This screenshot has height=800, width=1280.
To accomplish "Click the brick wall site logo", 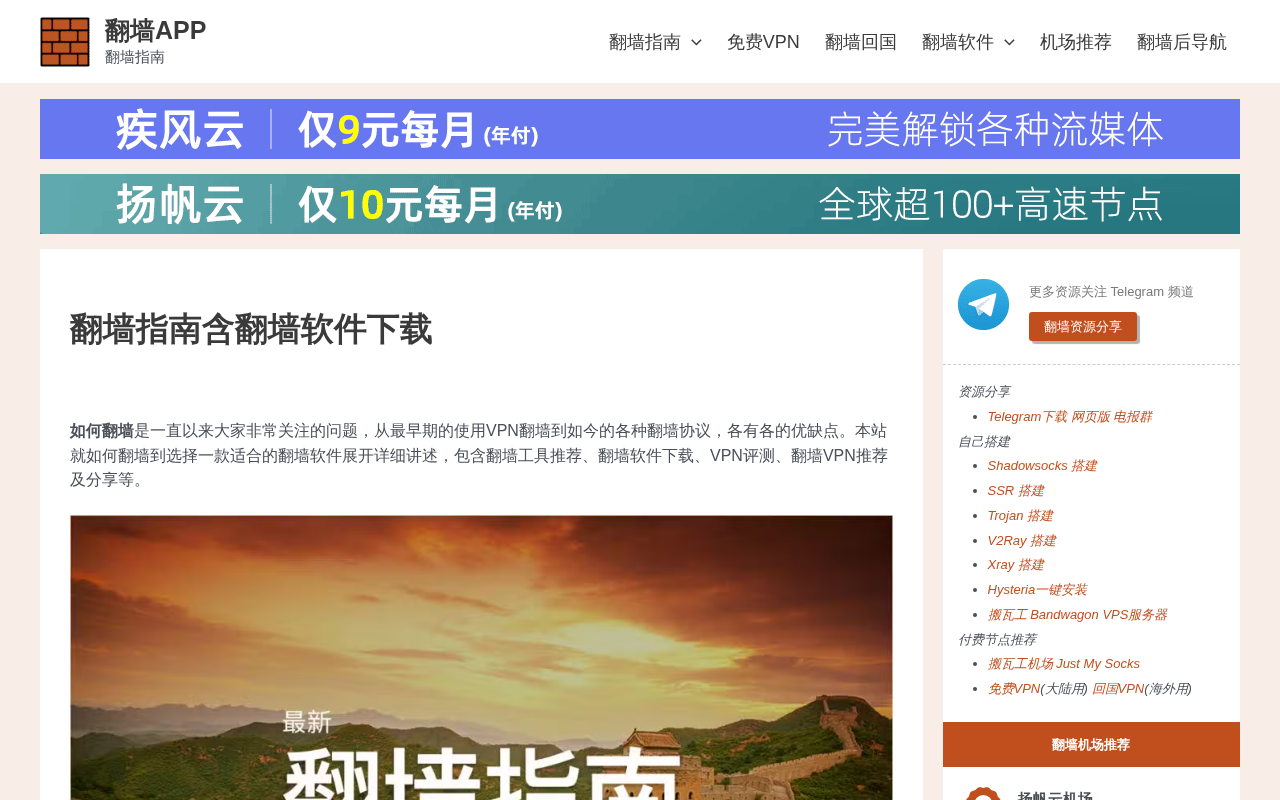I will 65,42.
